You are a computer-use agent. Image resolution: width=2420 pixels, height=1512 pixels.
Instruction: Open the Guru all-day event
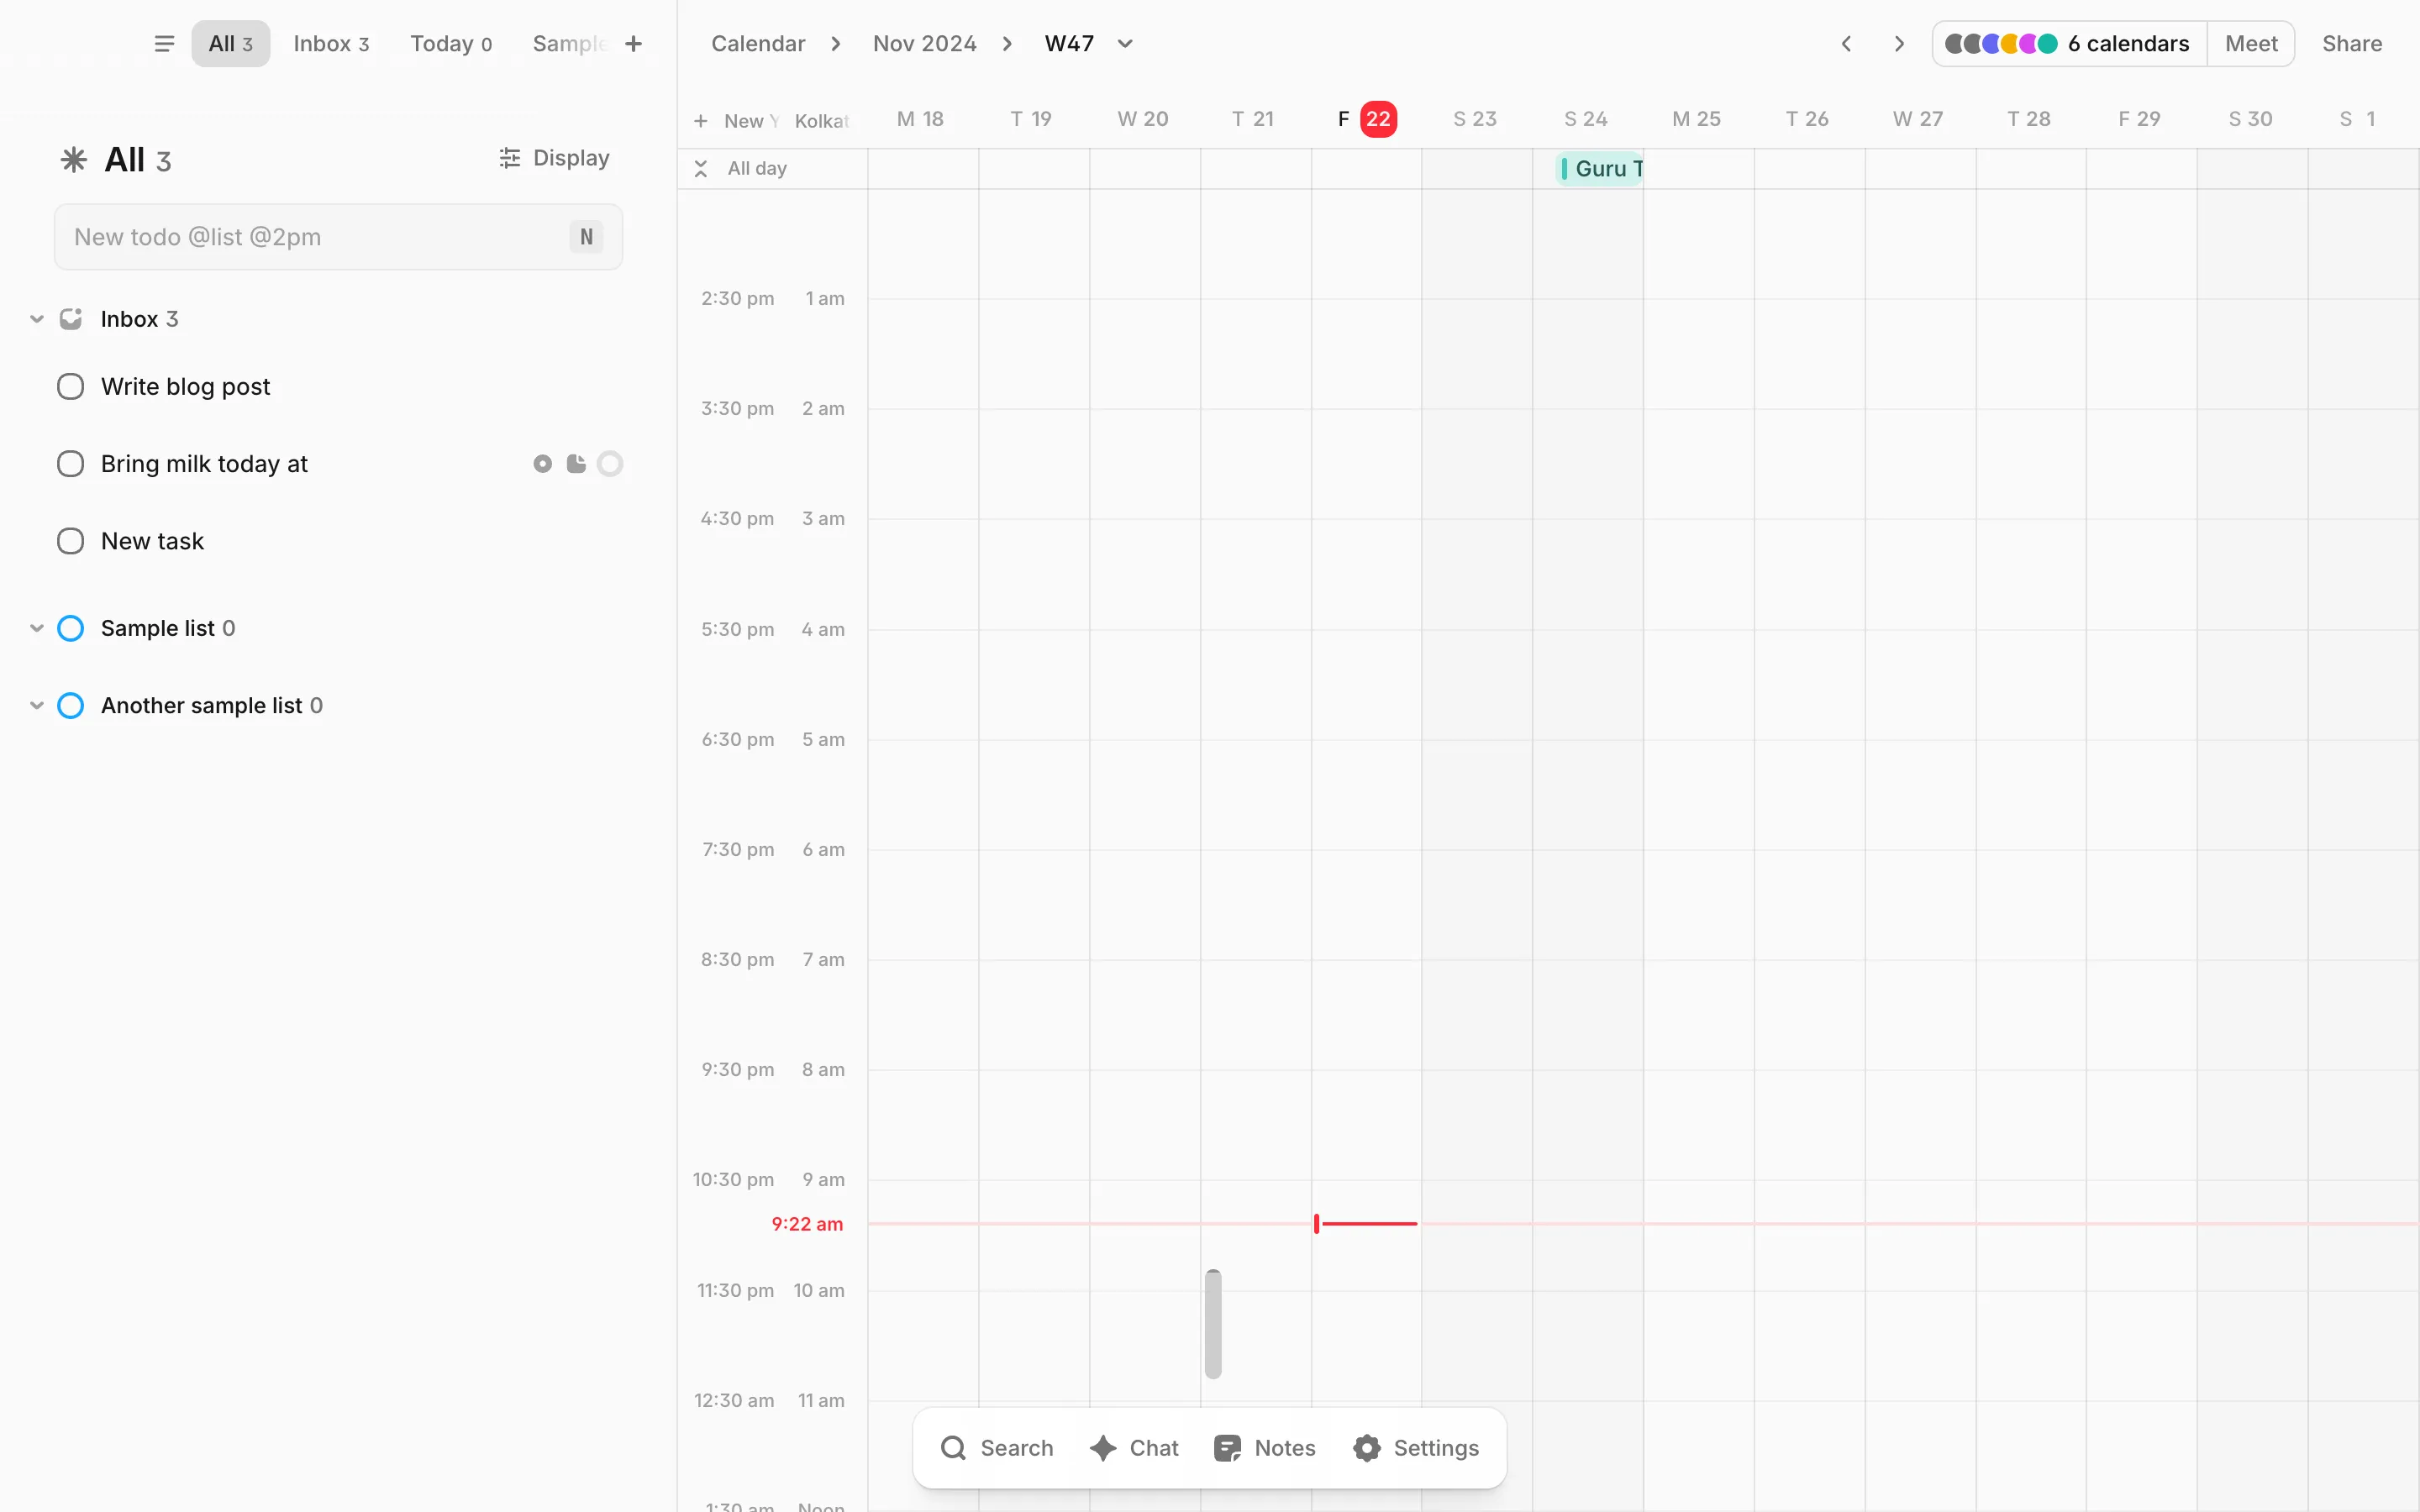pos(1599,169)
